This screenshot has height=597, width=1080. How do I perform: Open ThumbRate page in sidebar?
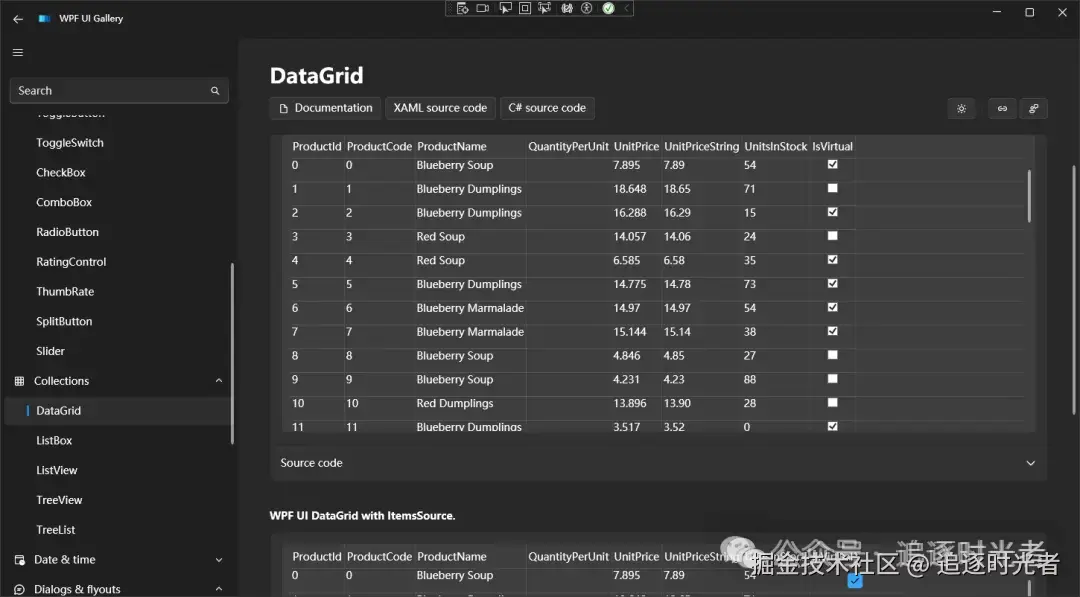65,292
